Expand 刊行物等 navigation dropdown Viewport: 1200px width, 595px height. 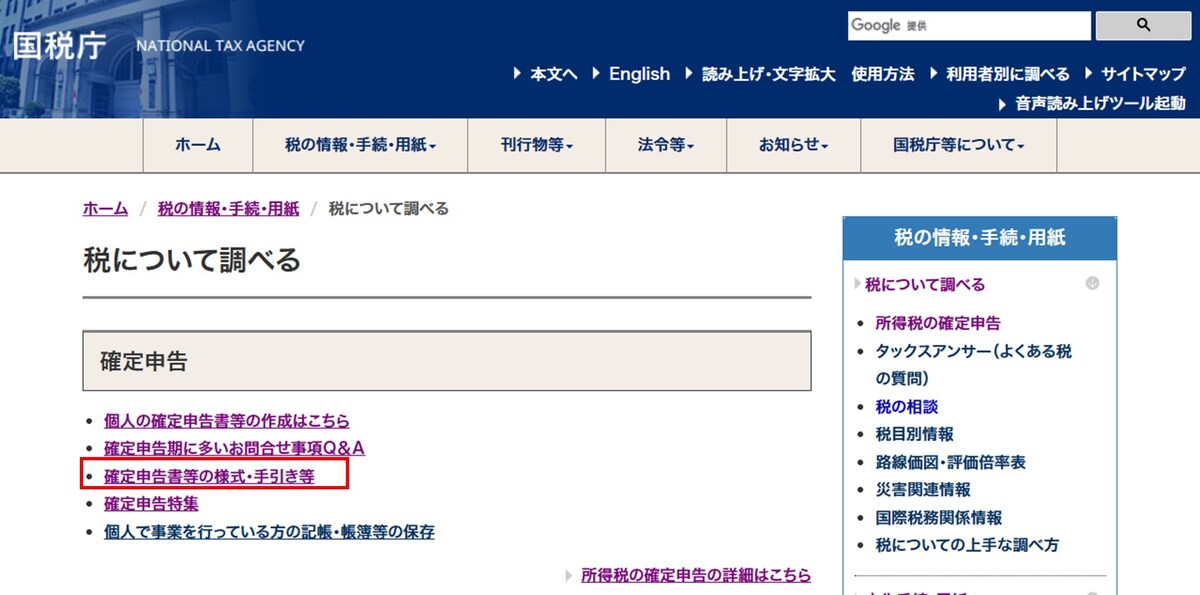coord(537,145)
